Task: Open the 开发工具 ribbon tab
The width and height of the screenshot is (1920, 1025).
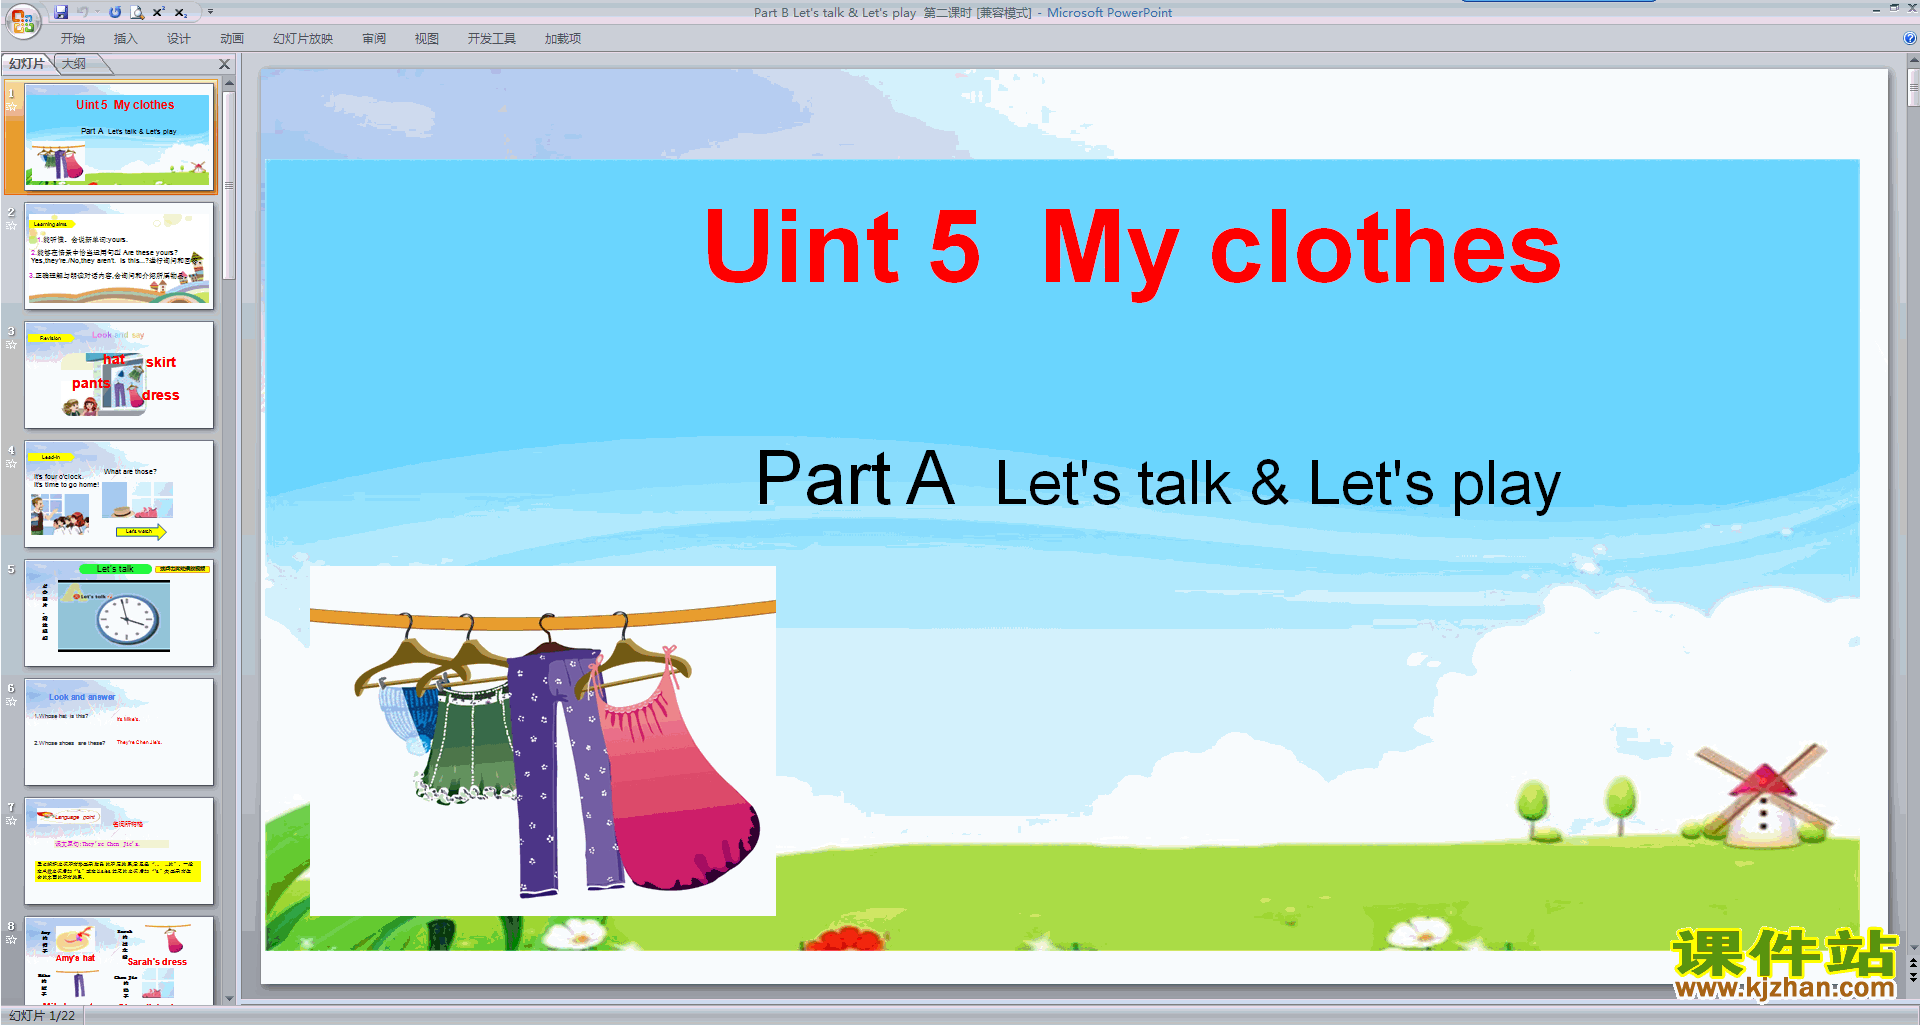Action: [492, 38]
